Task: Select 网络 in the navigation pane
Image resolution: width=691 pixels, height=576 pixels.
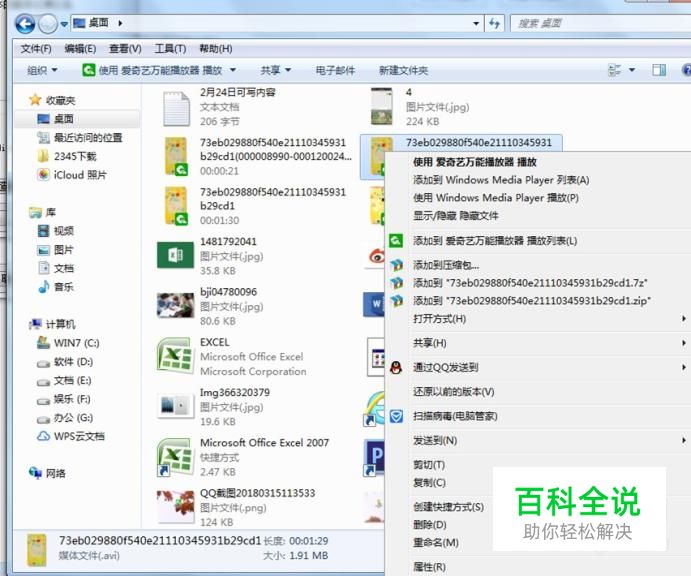Action: click(47, 473)
